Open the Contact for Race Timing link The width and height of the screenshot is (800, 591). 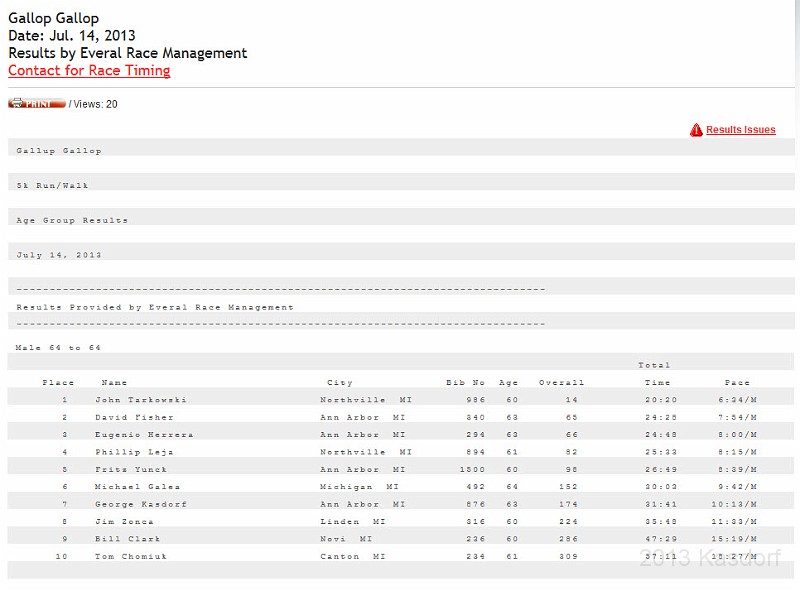pos(89,71)
